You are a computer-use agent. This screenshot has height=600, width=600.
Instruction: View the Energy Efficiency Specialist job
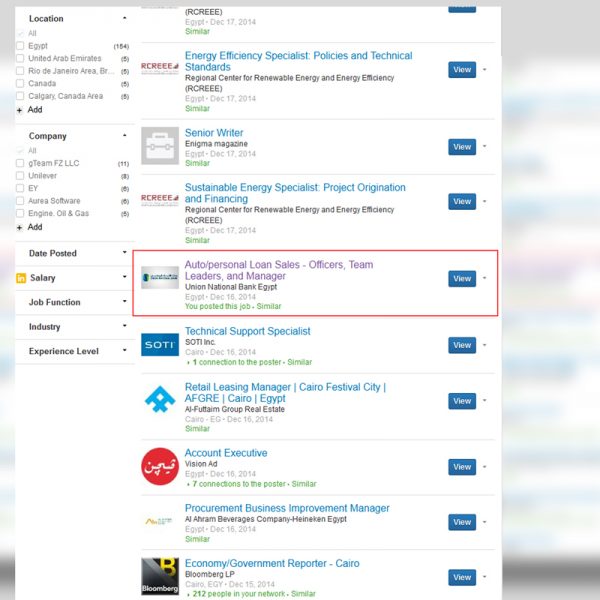point(462,70)
